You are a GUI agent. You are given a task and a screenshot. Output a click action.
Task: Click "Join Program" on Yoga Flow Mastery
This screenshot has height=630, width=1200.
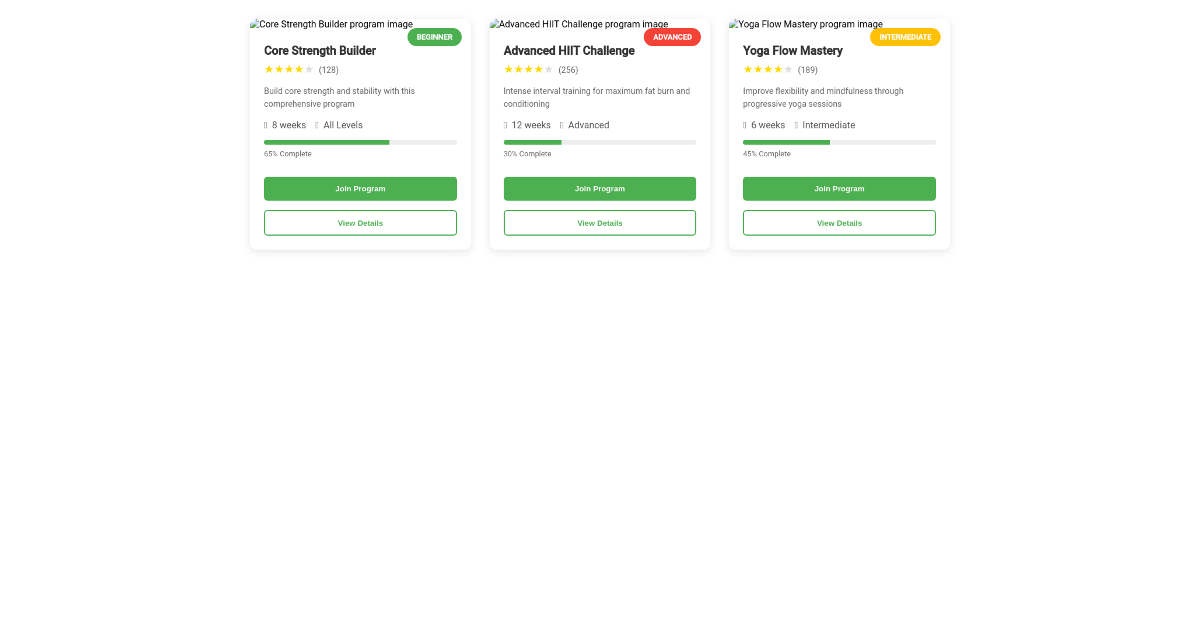click(x=839, y=188)
